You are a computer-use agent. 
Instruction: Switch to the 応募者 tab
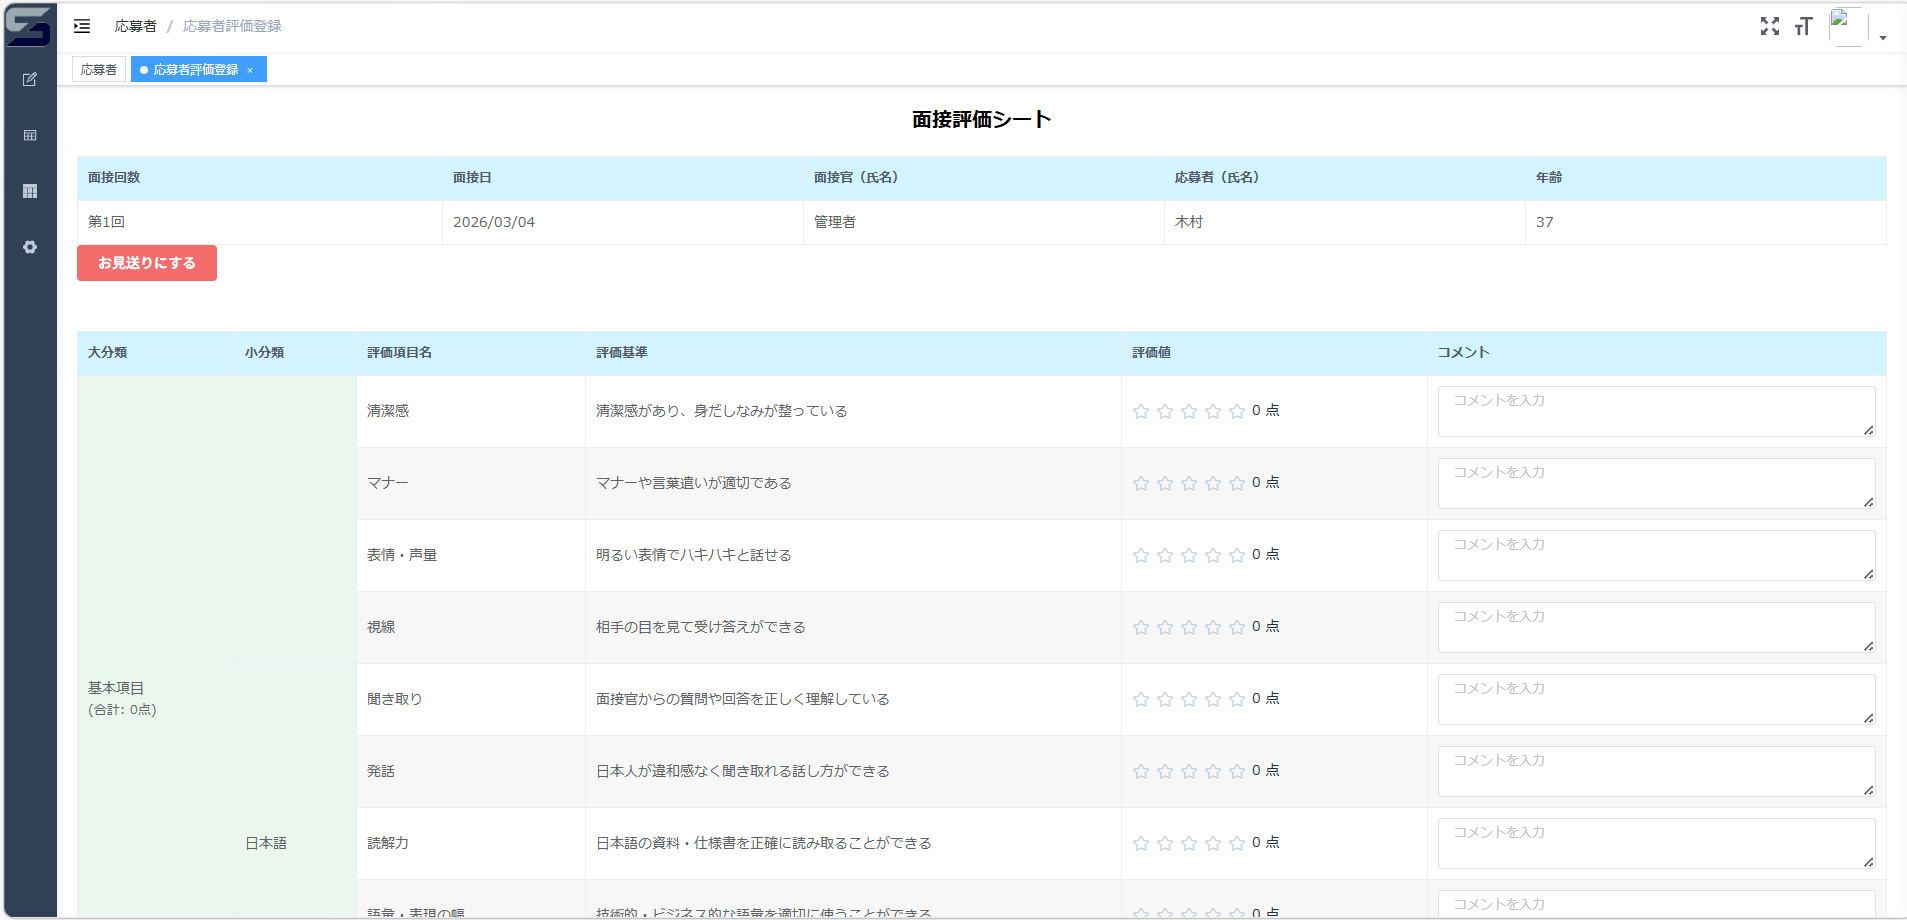(x=98, y=69)
